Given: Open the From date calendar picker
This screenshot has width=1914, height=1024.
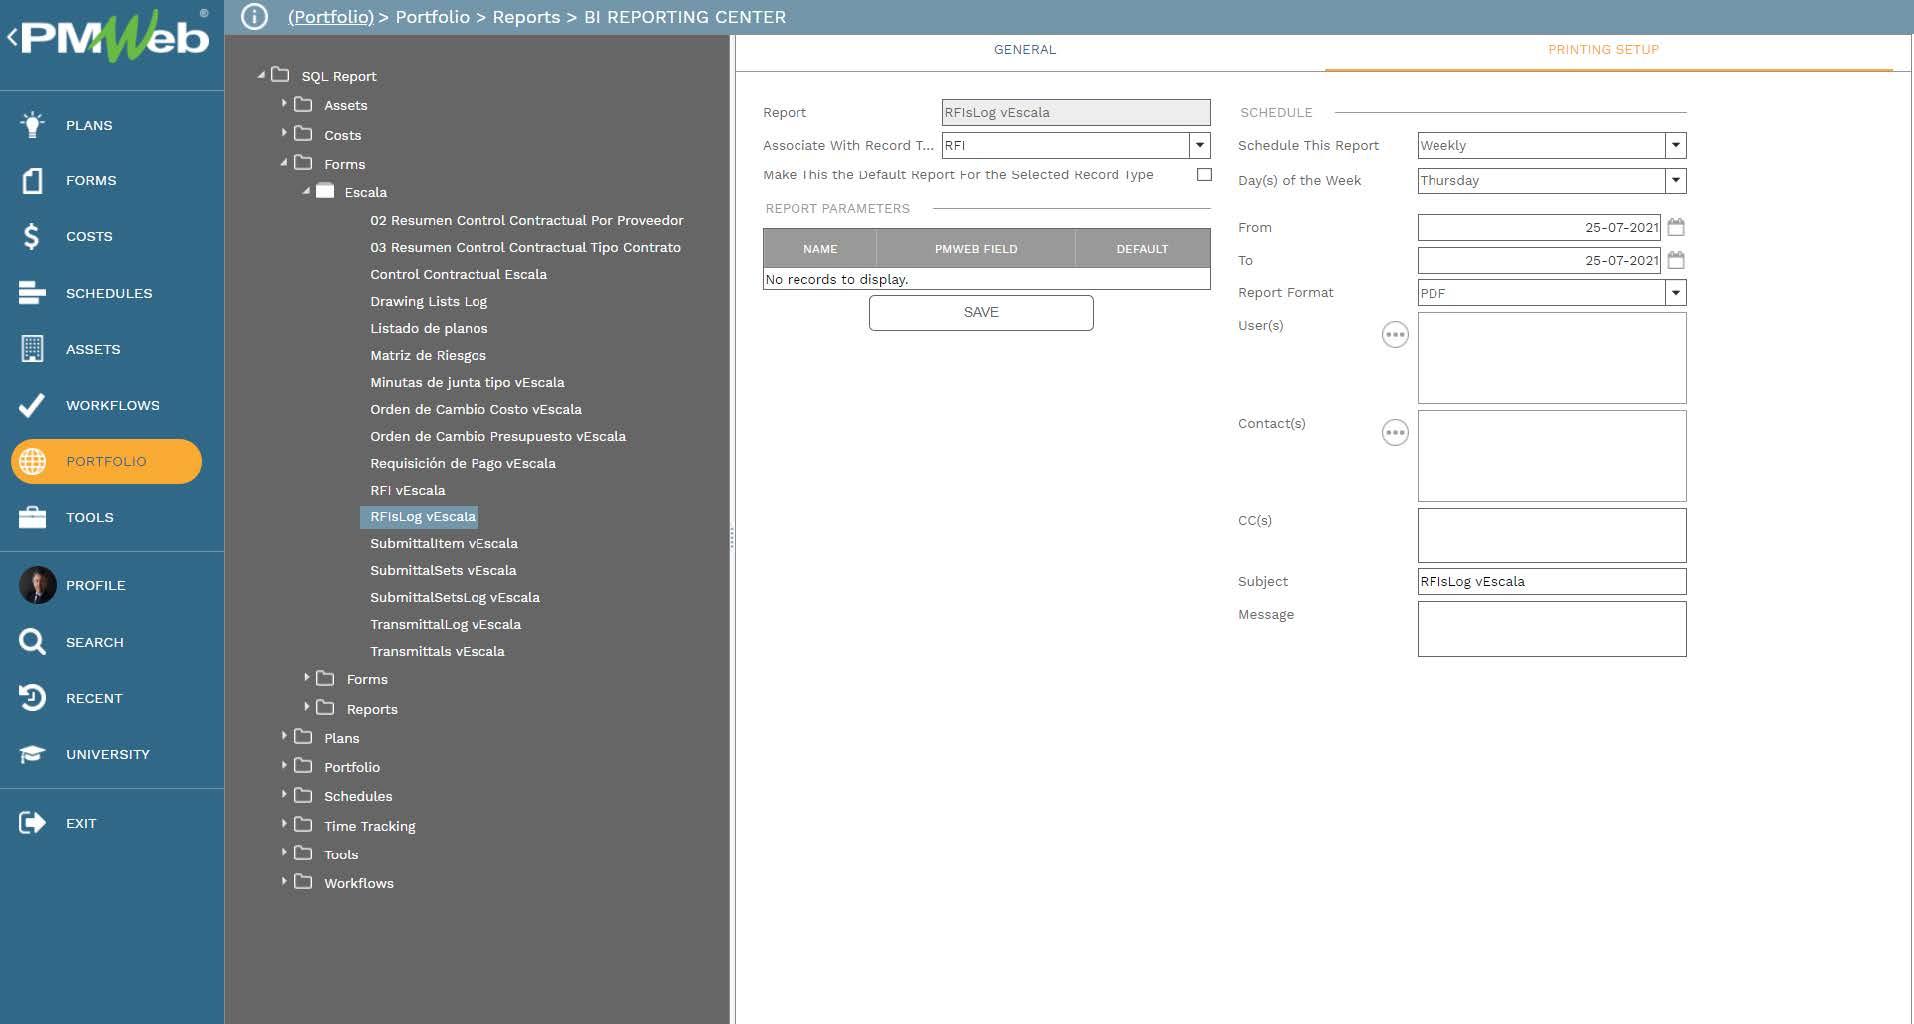Looking at the screenshot, I should 1676,227.
